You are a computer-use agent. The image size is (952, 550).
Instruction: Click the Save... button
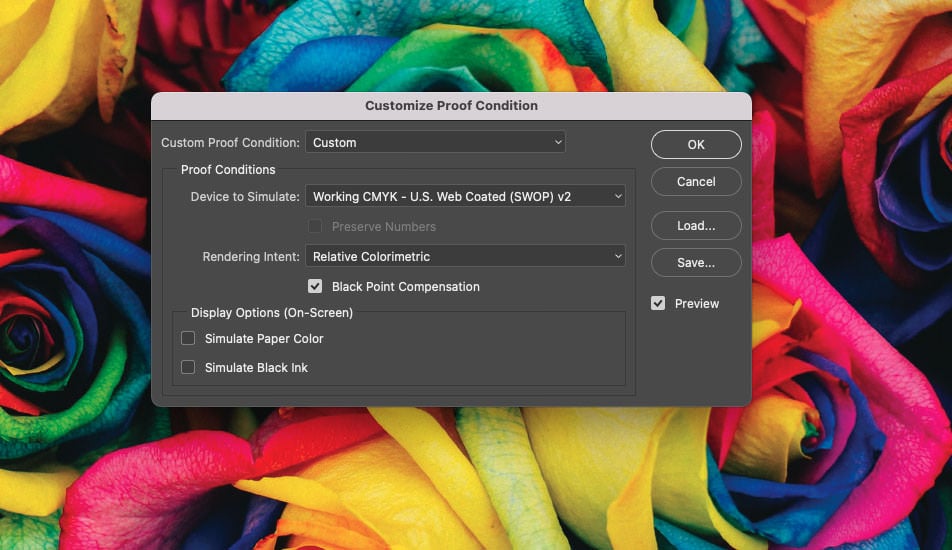696,263
